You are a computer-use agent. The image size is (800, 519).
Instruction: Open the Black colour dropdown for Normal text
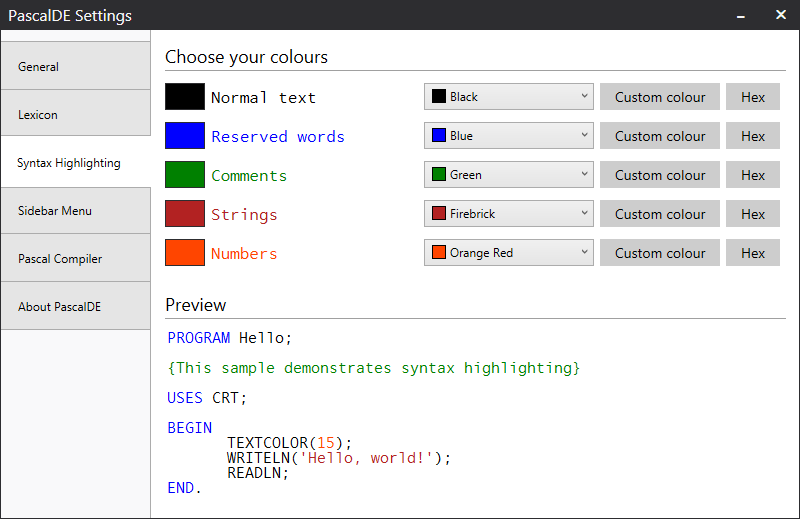coord(508,97)
